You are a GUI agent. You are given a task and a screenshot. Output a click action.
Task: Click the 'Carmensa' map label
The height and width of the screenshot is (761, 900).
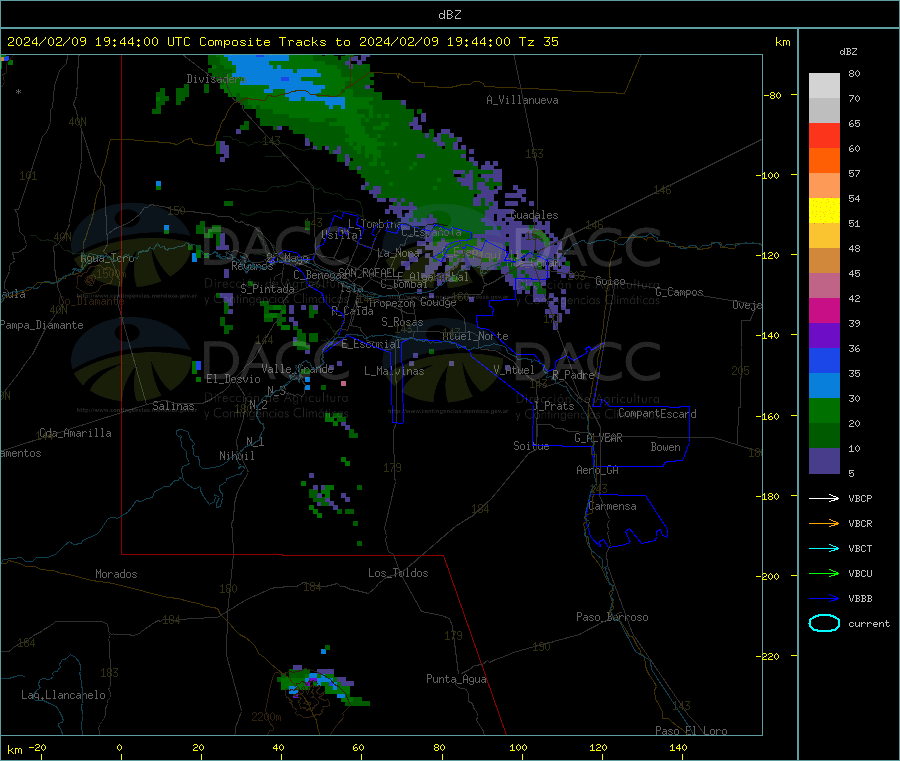coord(612,506)
